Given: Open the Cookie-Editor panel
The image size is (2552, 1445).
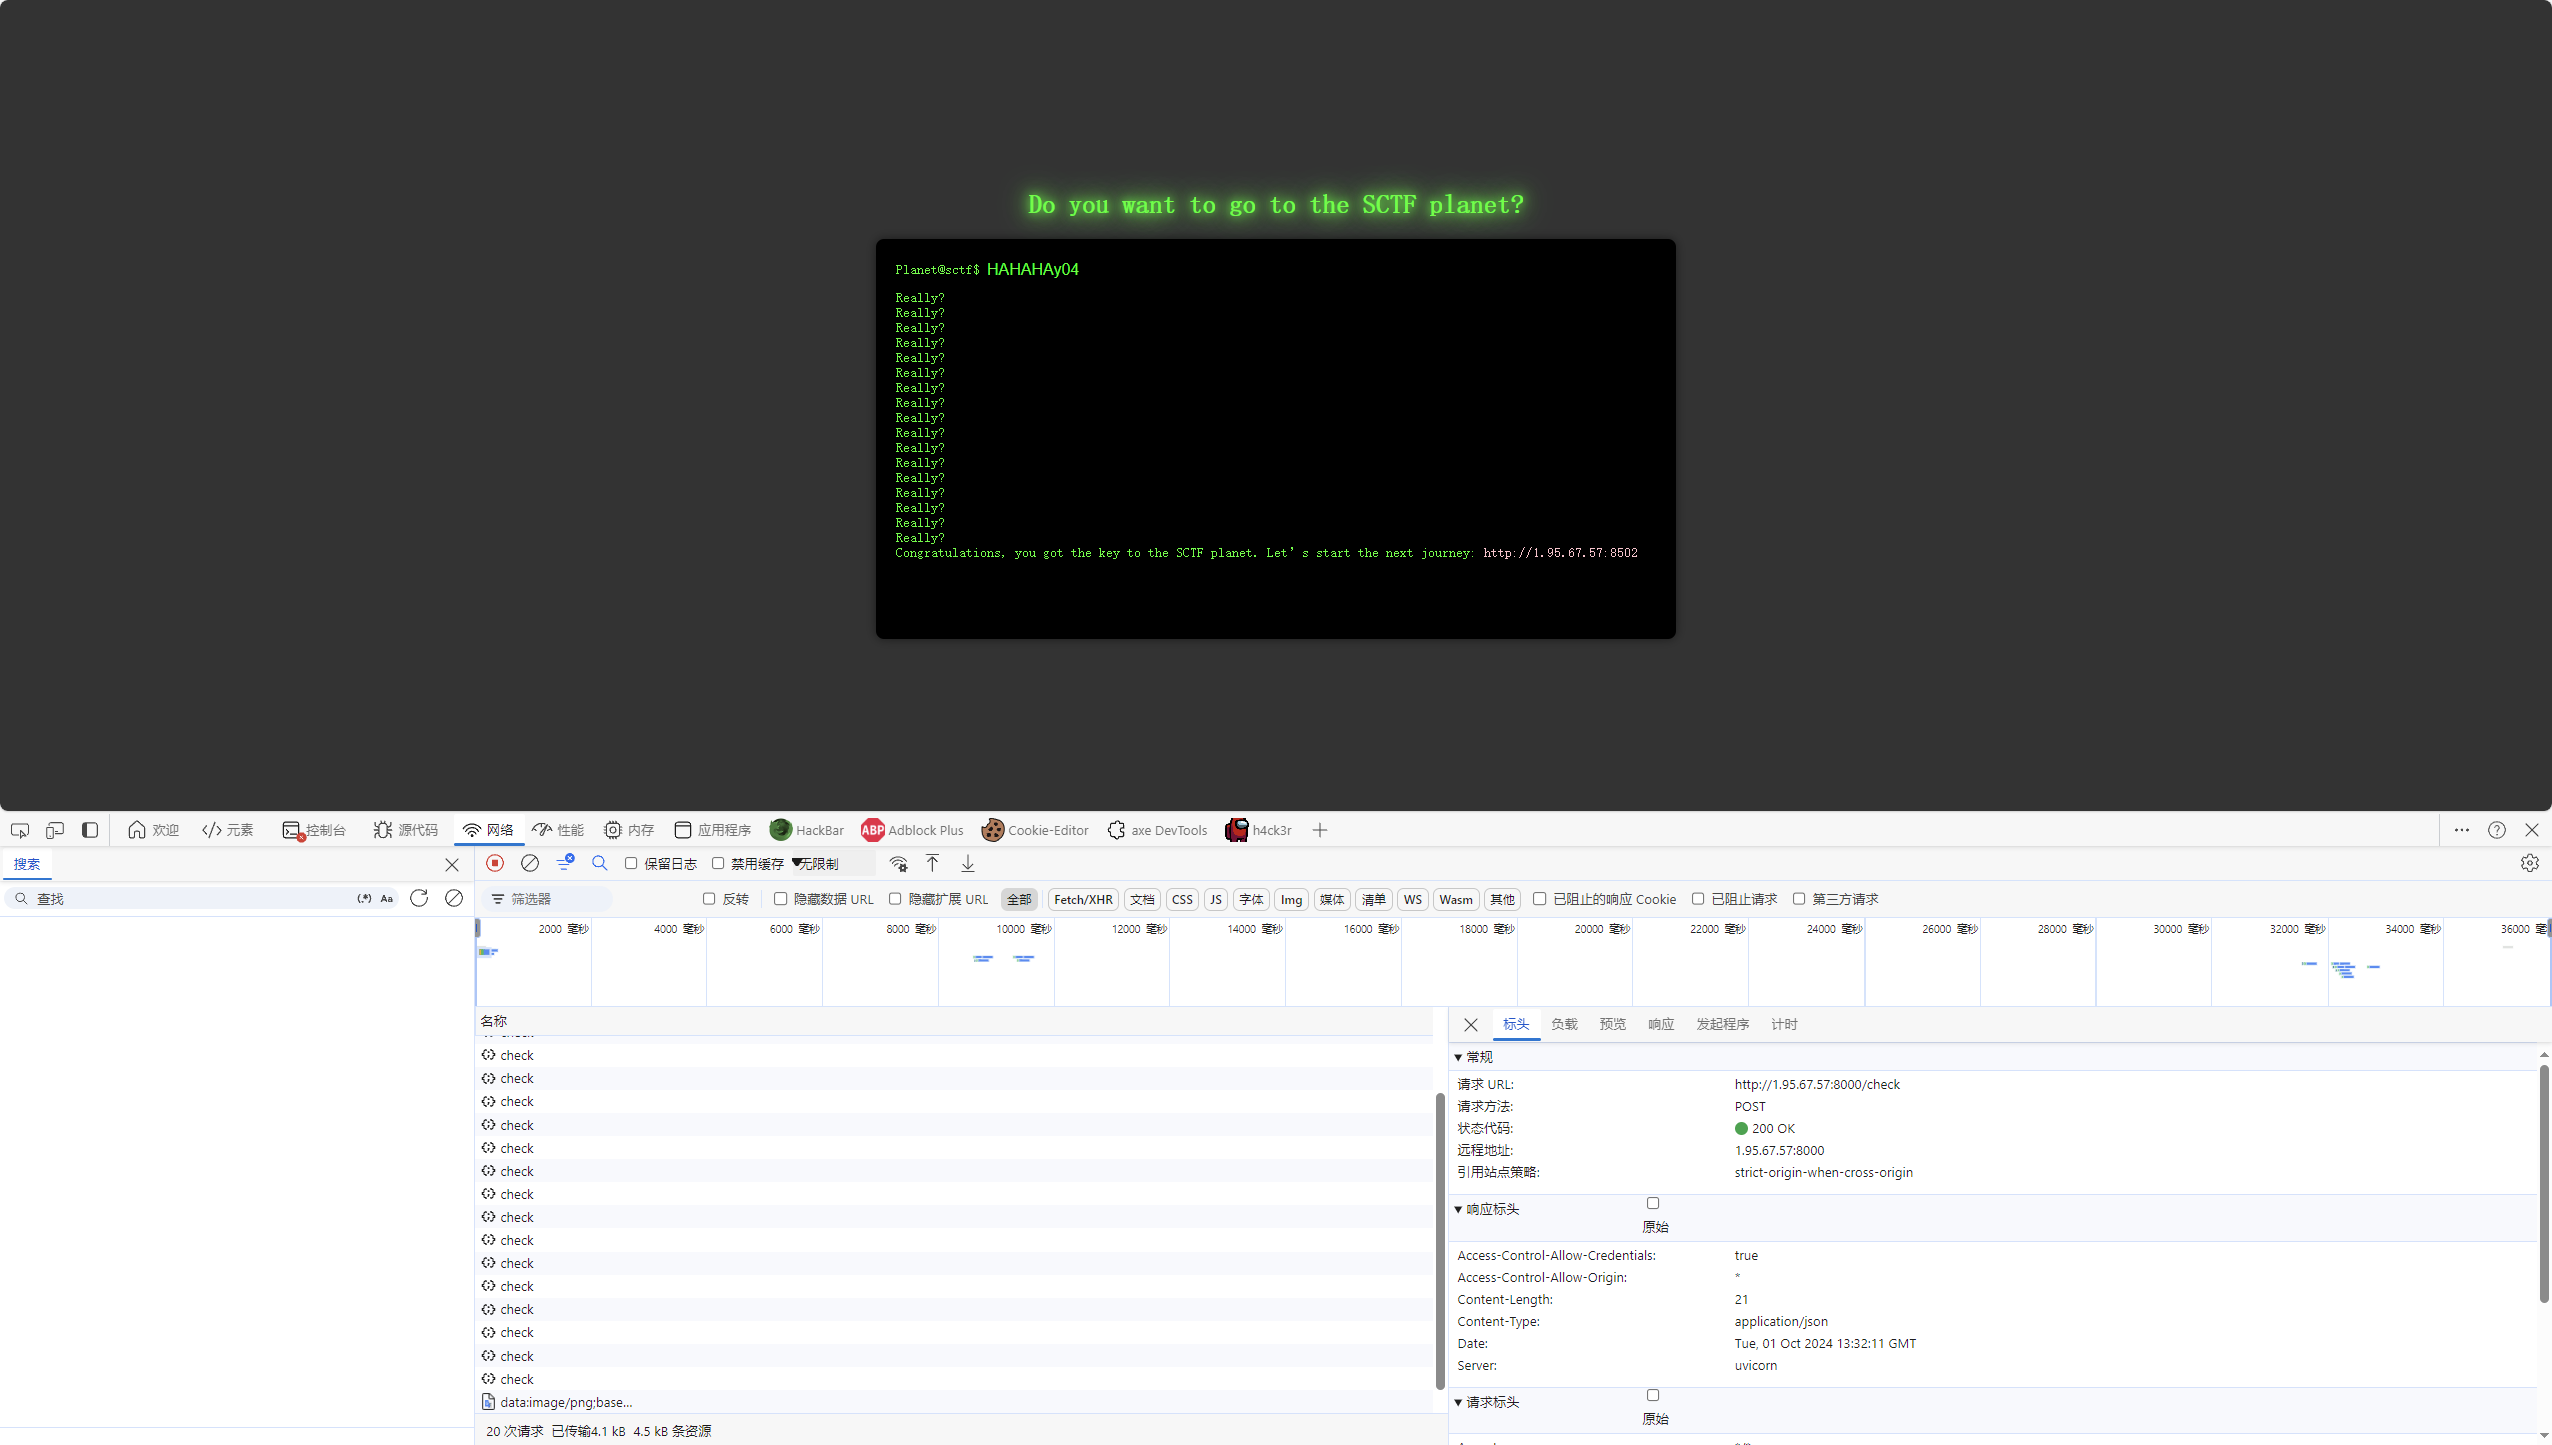Looking at the screenshot, I should 1035,830.
